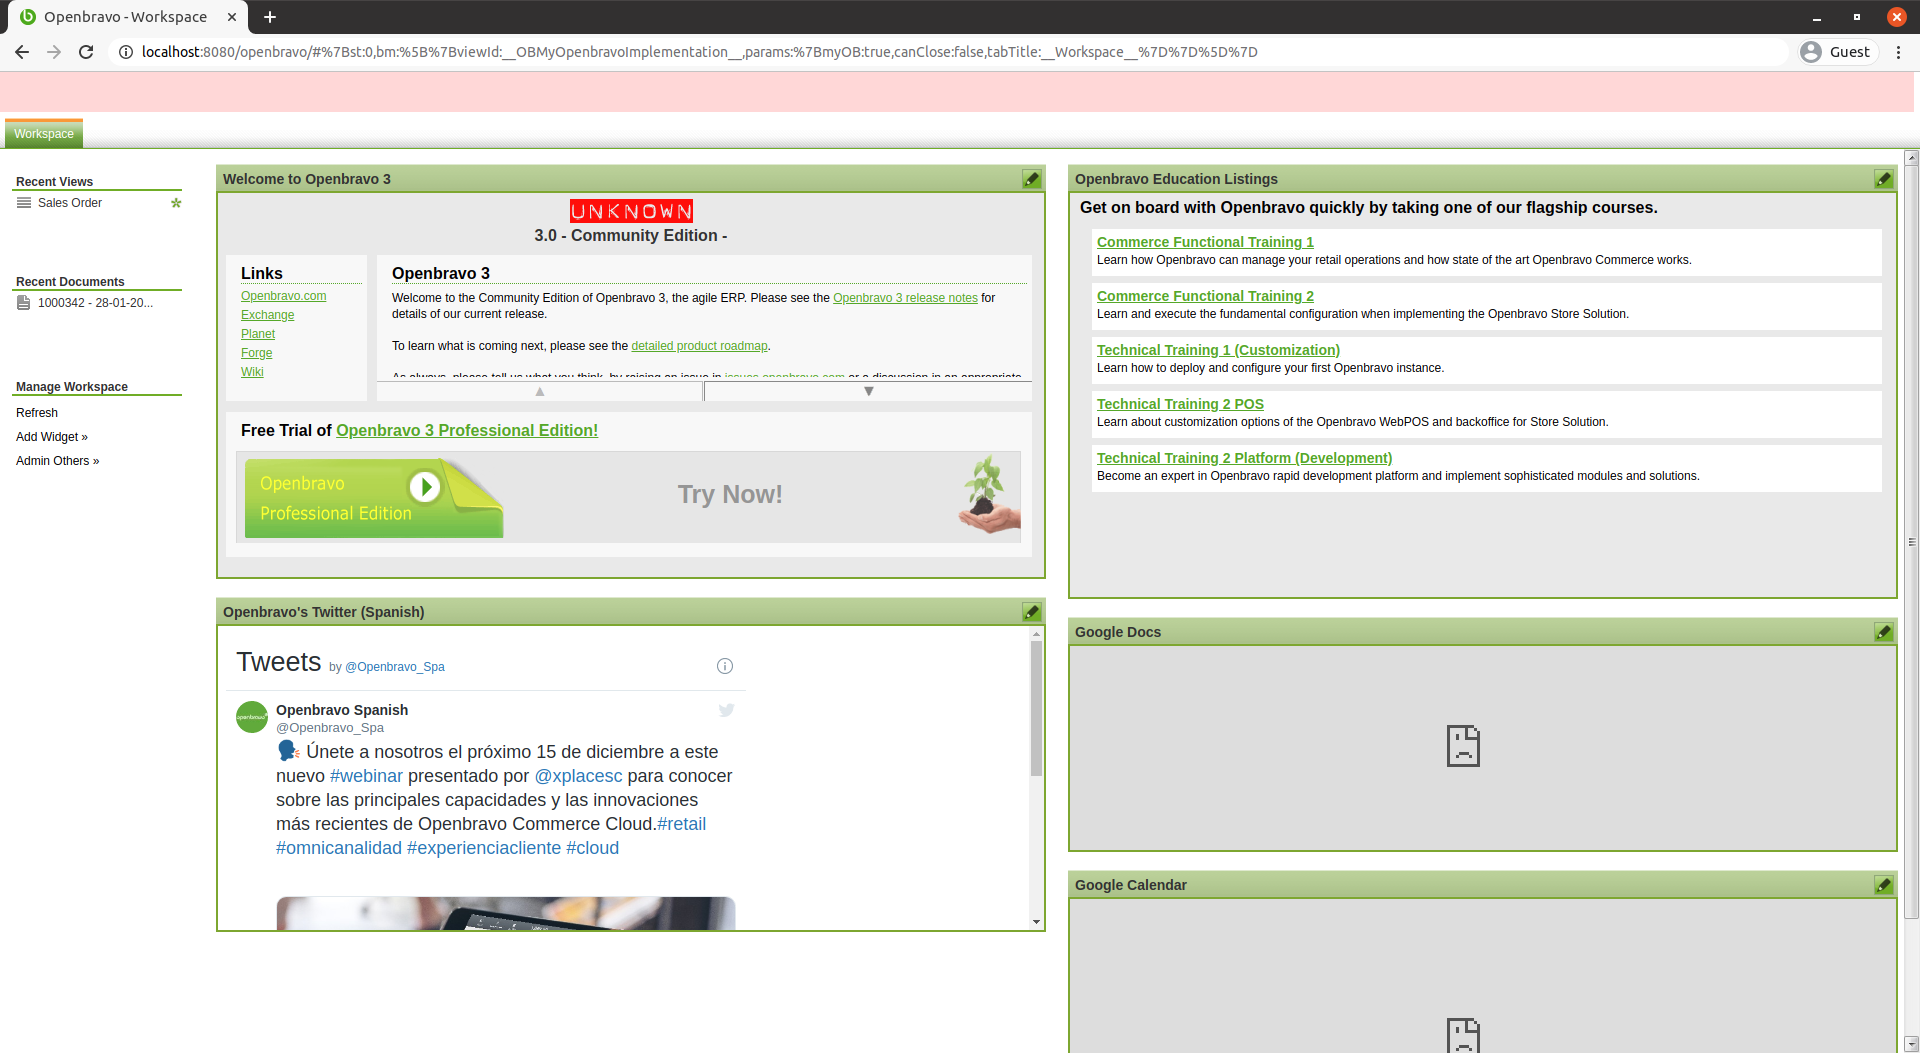This screenshot has height=1053, width=1920.
Task: Open Commerce Functional Training 1 course
Action: [x=1205, y=242]
